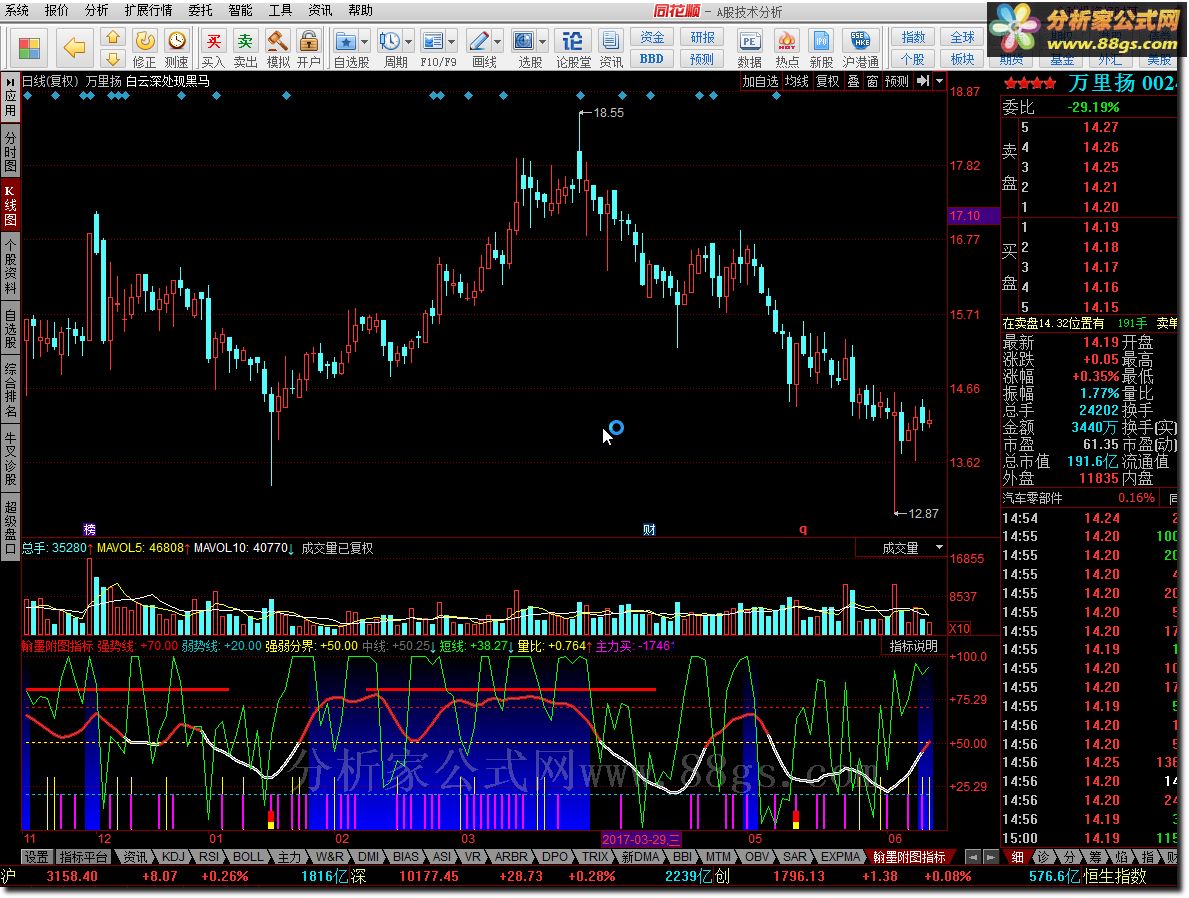
Task: Open the 扩展行情 menu
Action: (149, 11)
